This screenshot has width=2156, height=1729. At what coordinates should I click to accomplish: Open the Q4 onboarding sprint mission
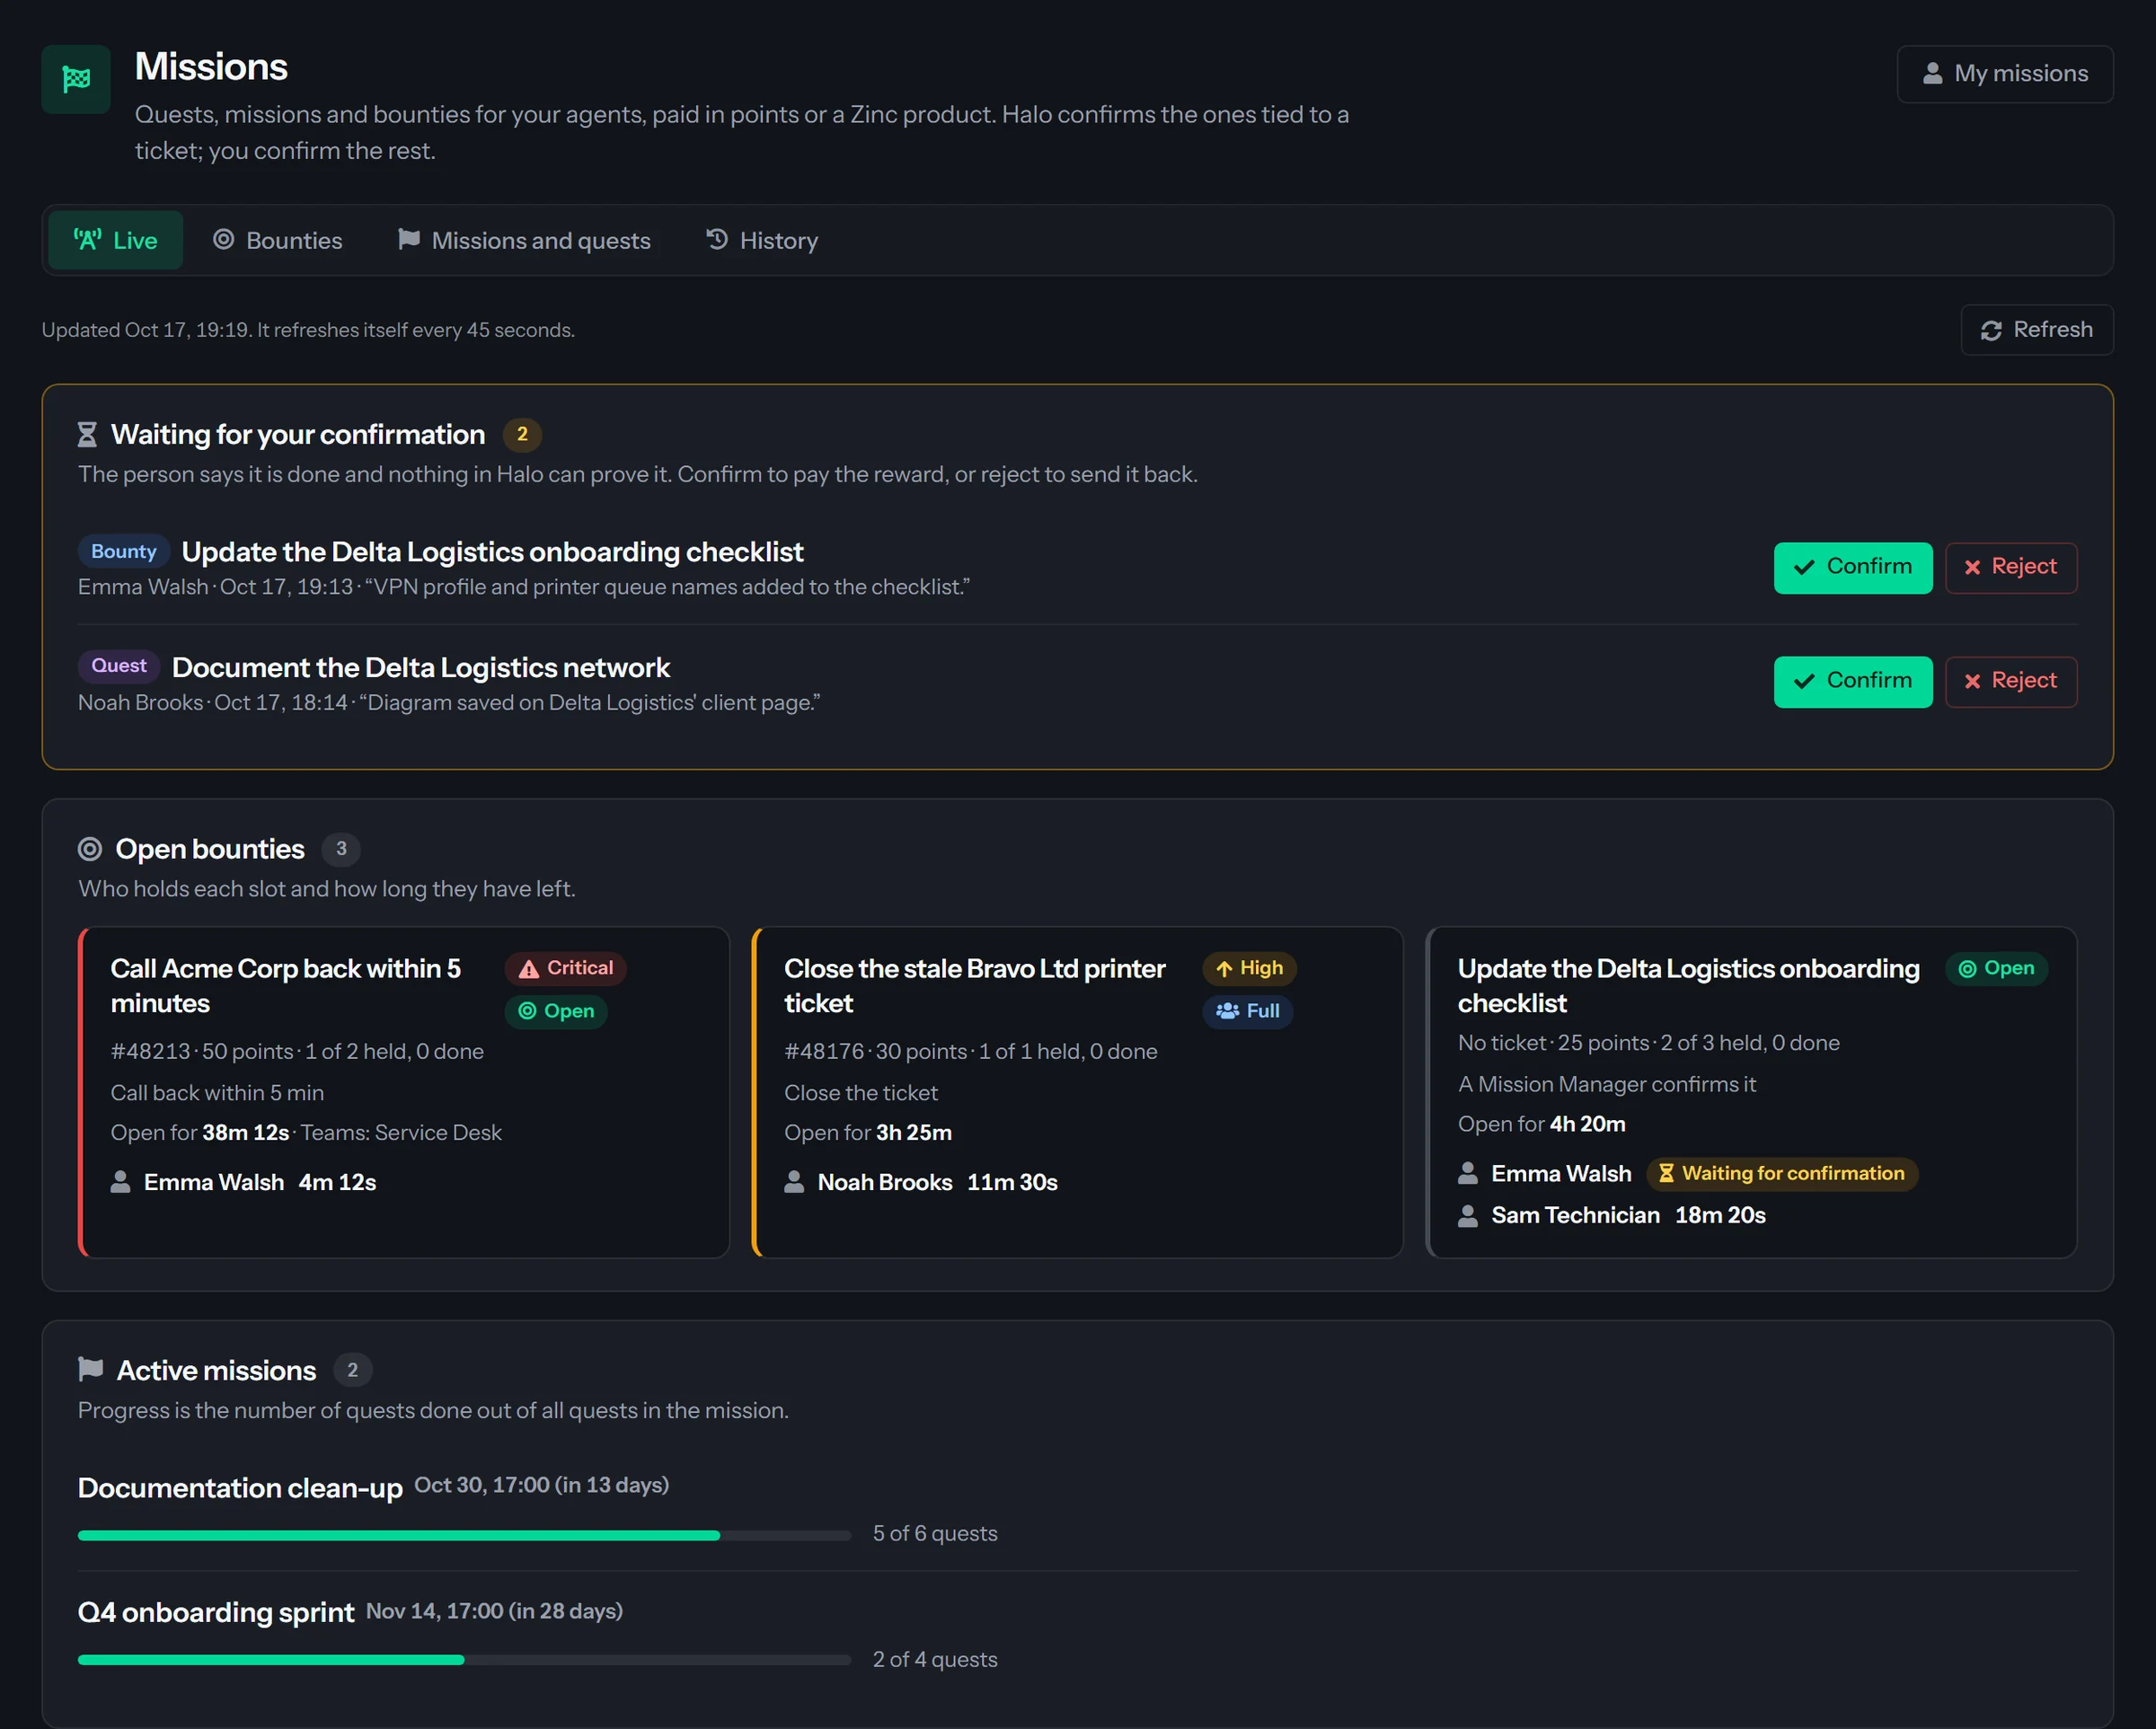tap(216, 1612)
